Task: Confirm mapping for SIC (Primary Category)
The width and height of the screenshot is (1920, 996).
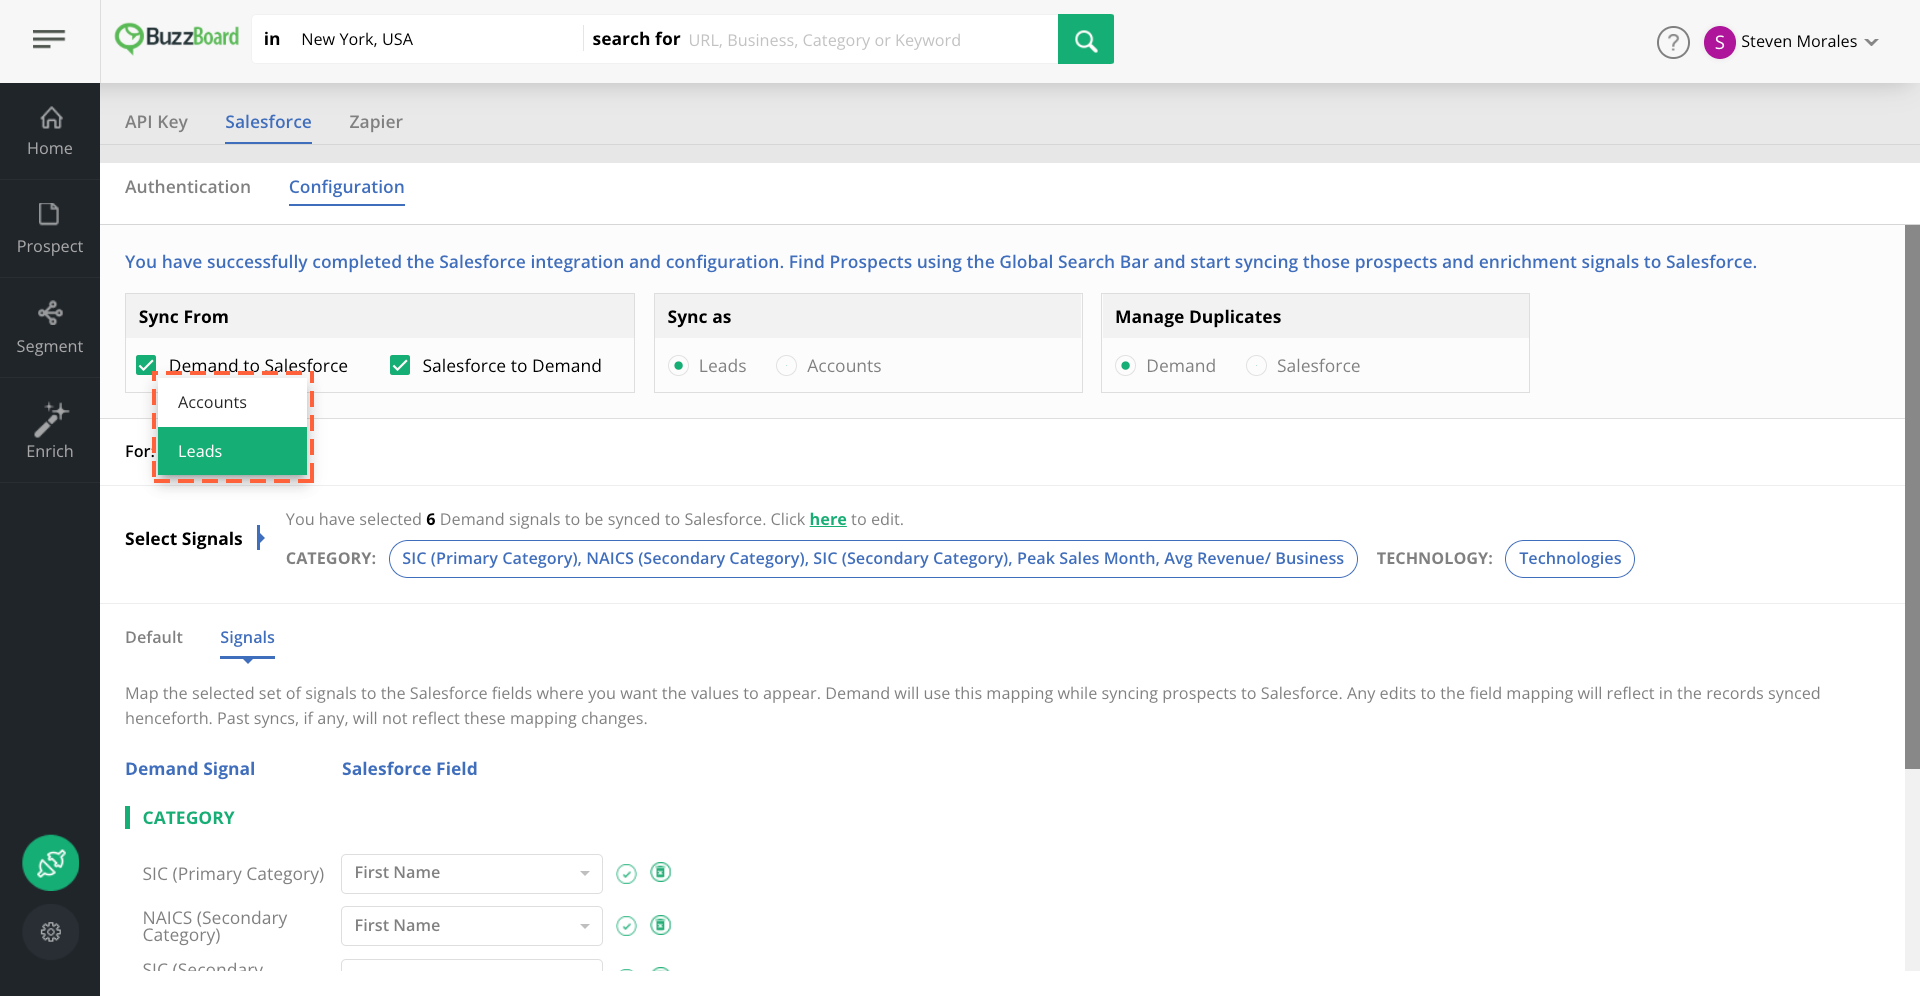Action: [x=626, y=874]
